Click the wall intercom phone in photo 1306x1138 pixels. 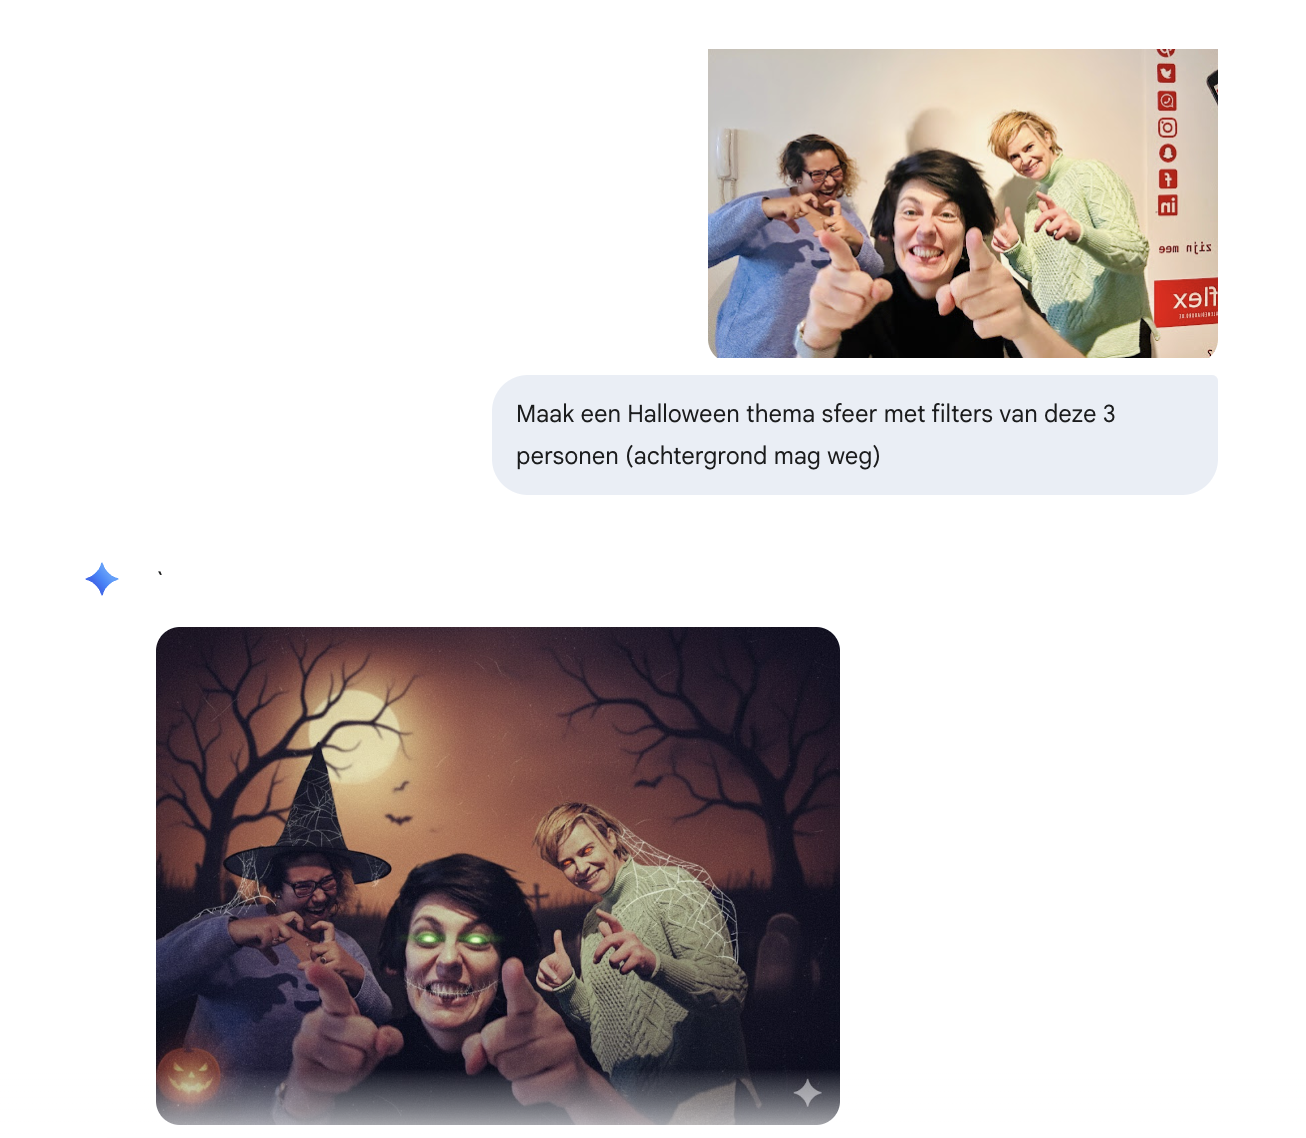tap(725, 160)
